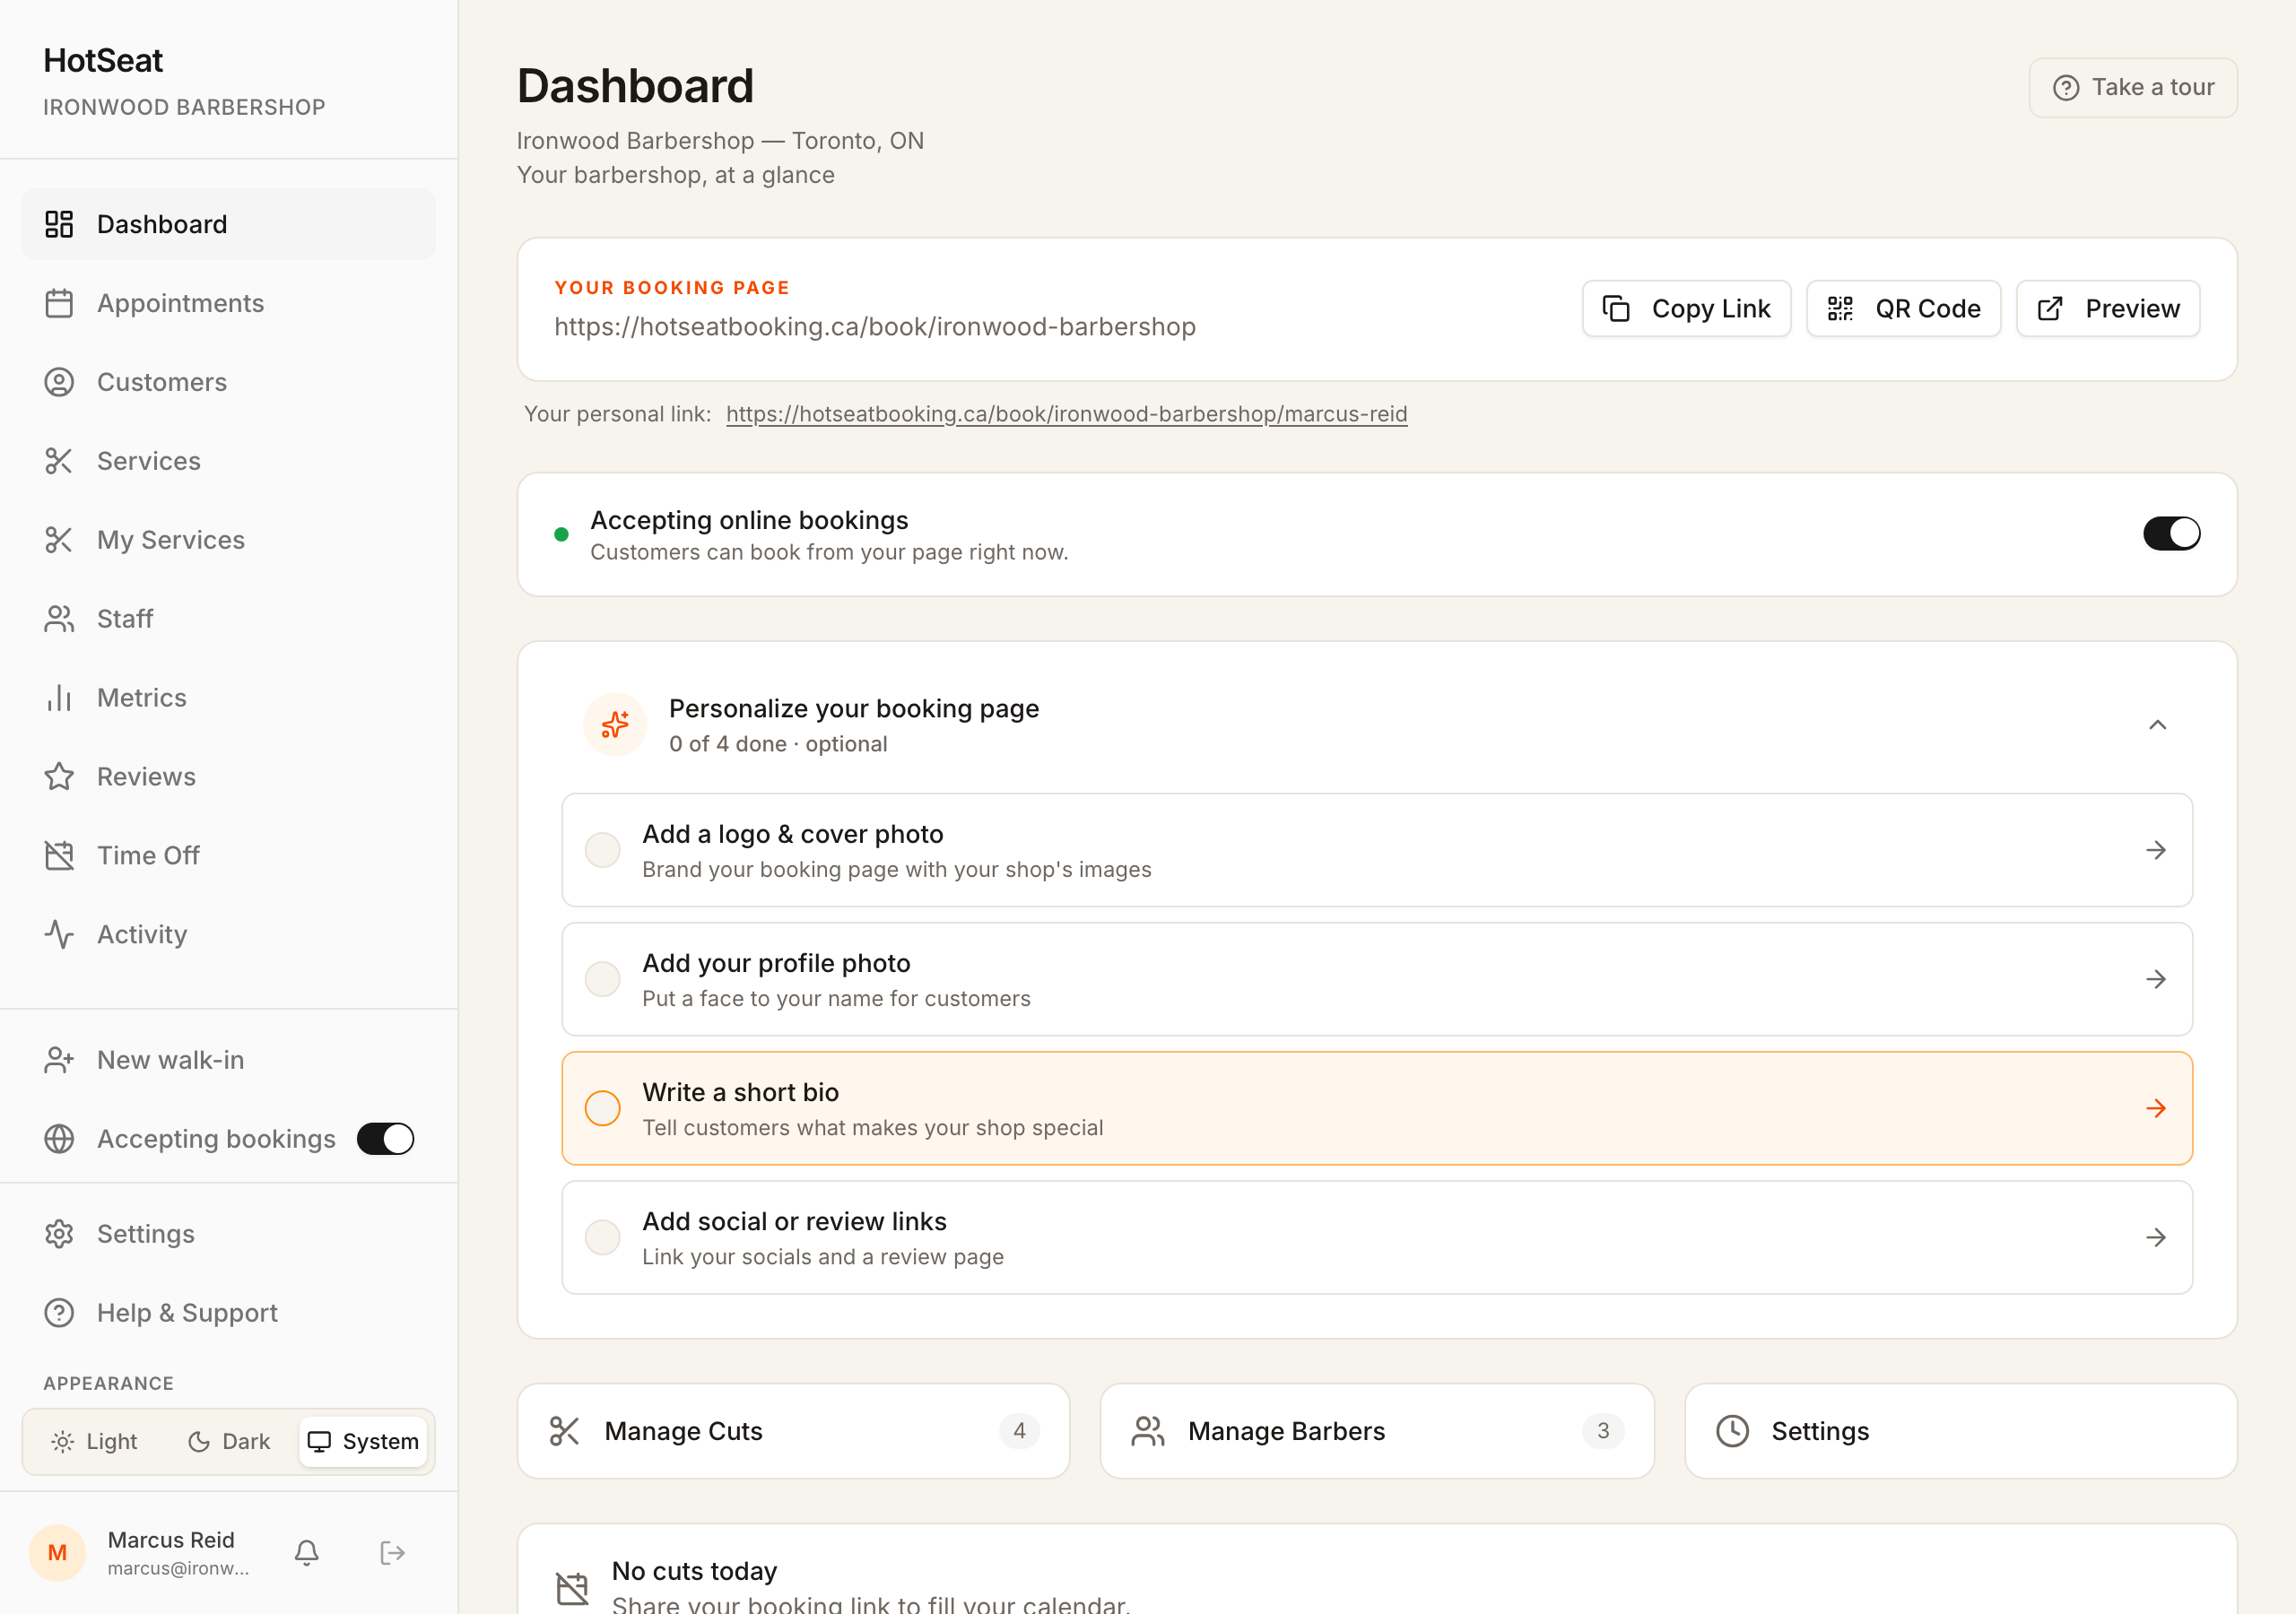Click the sparkle icon on Personalize card
The image size is (2296, 1614).
tap(615, 725)
